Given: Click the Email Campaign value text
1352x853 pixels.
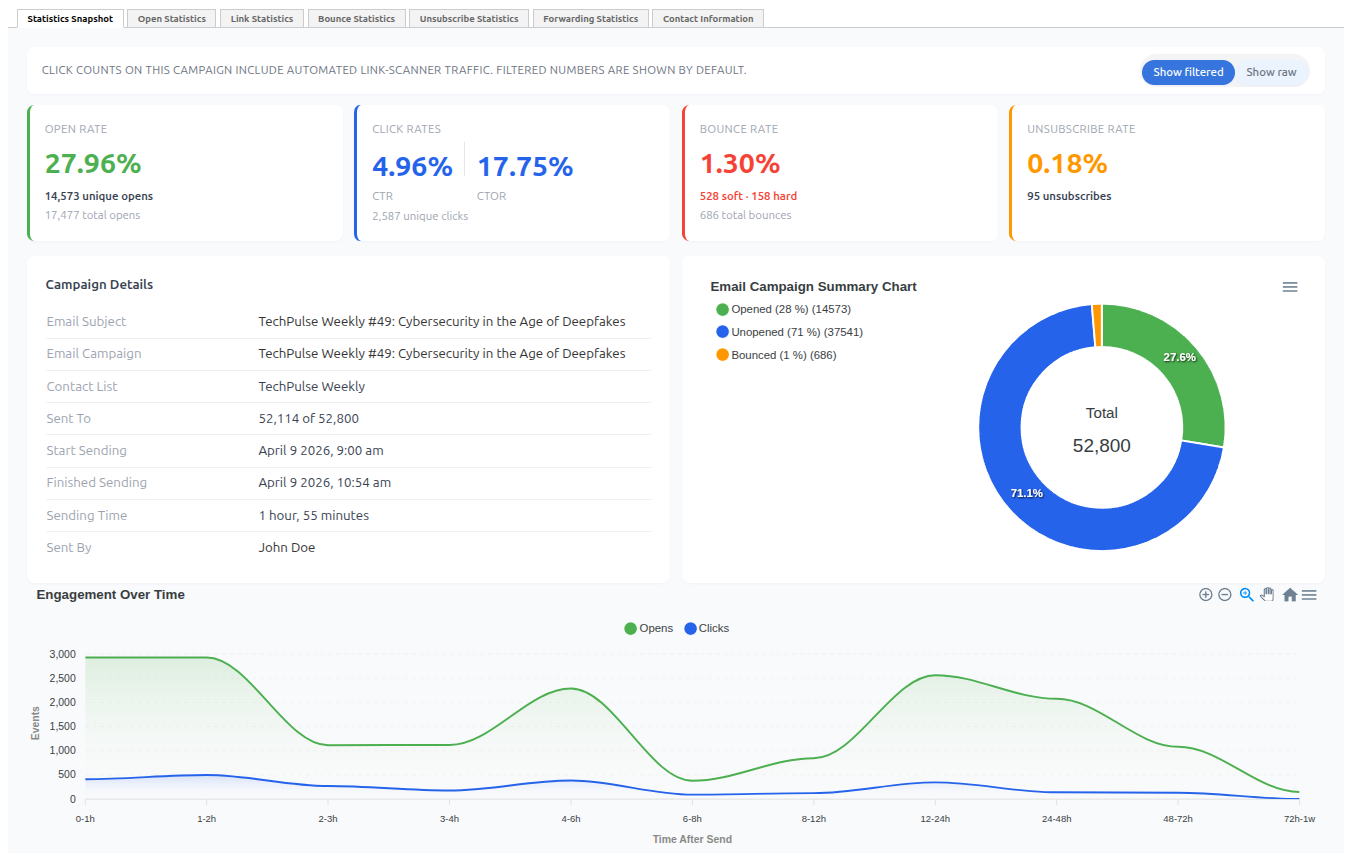Looking at the screenshot, I should [x=442, y=353].
